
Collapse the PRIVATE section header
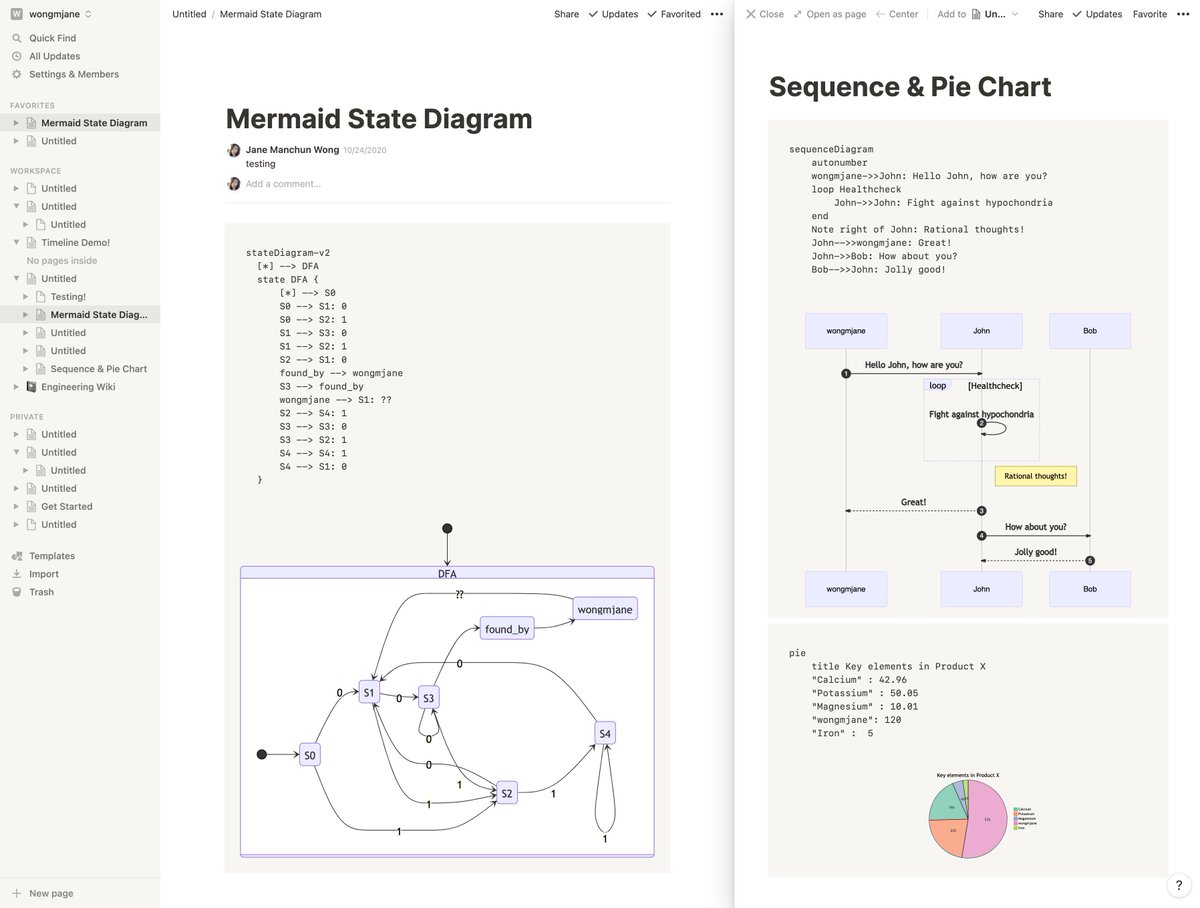pos(27,417)
